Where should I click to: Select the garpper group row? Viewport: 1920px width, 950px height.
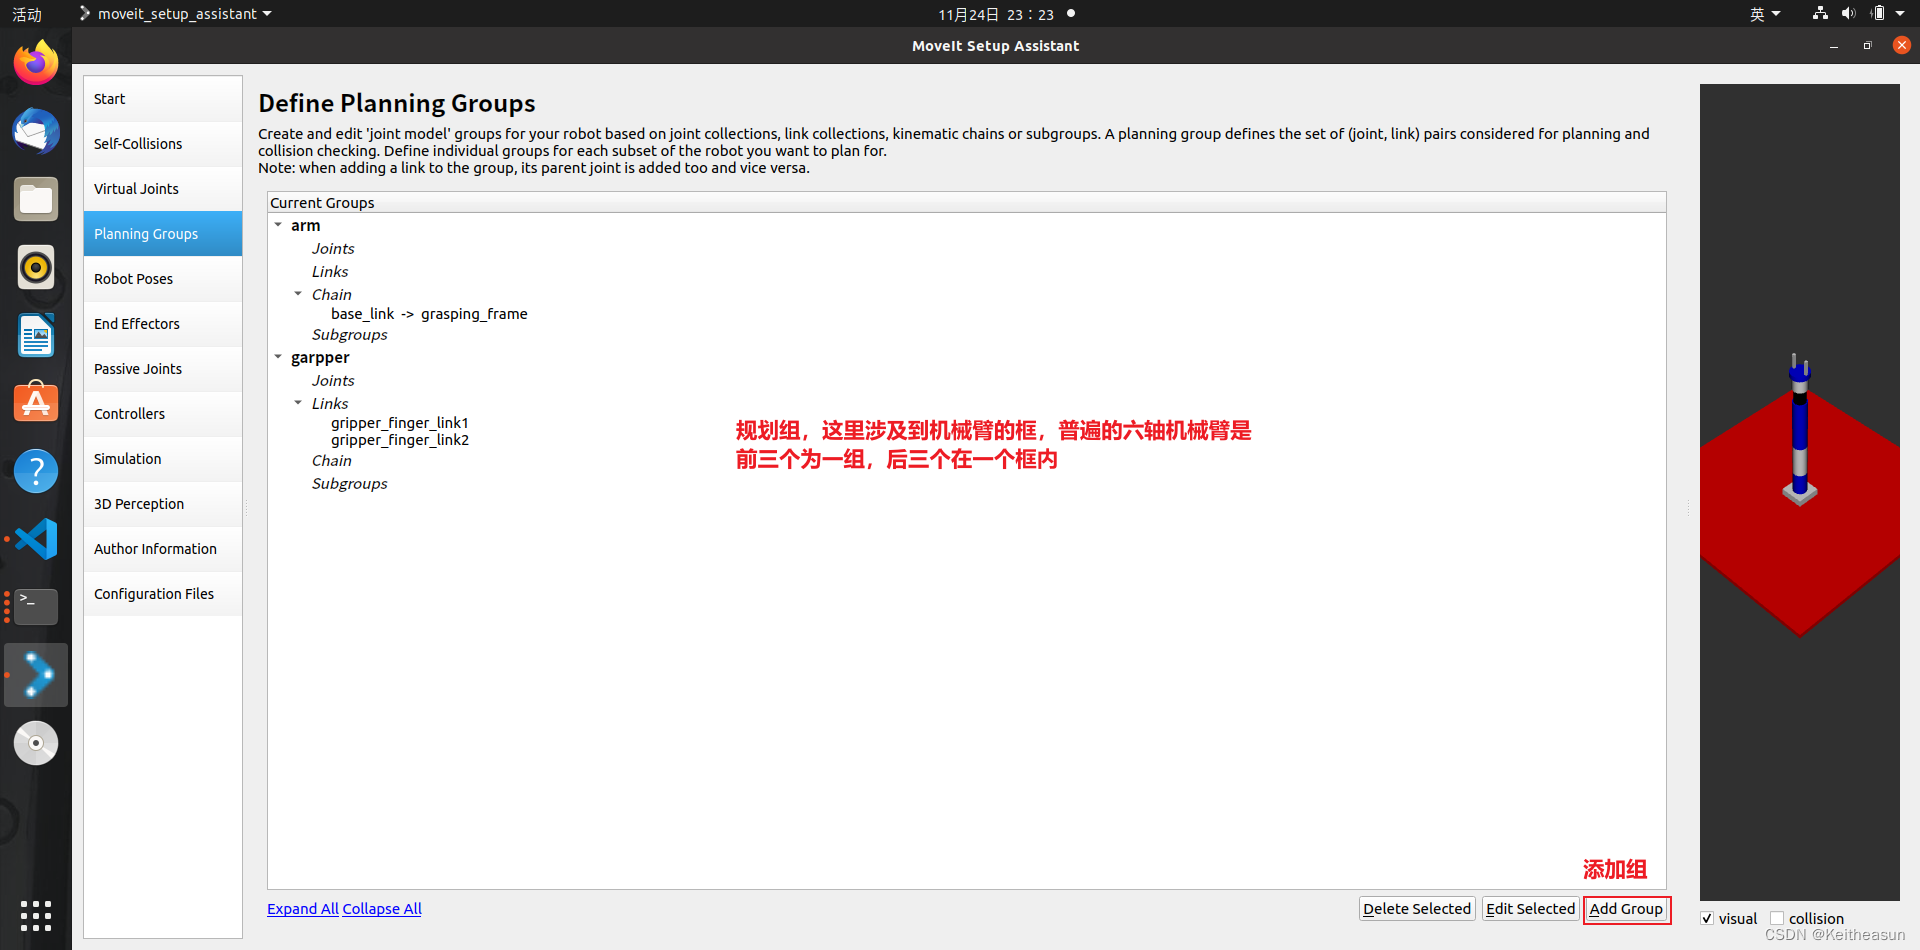click(320, 358)
